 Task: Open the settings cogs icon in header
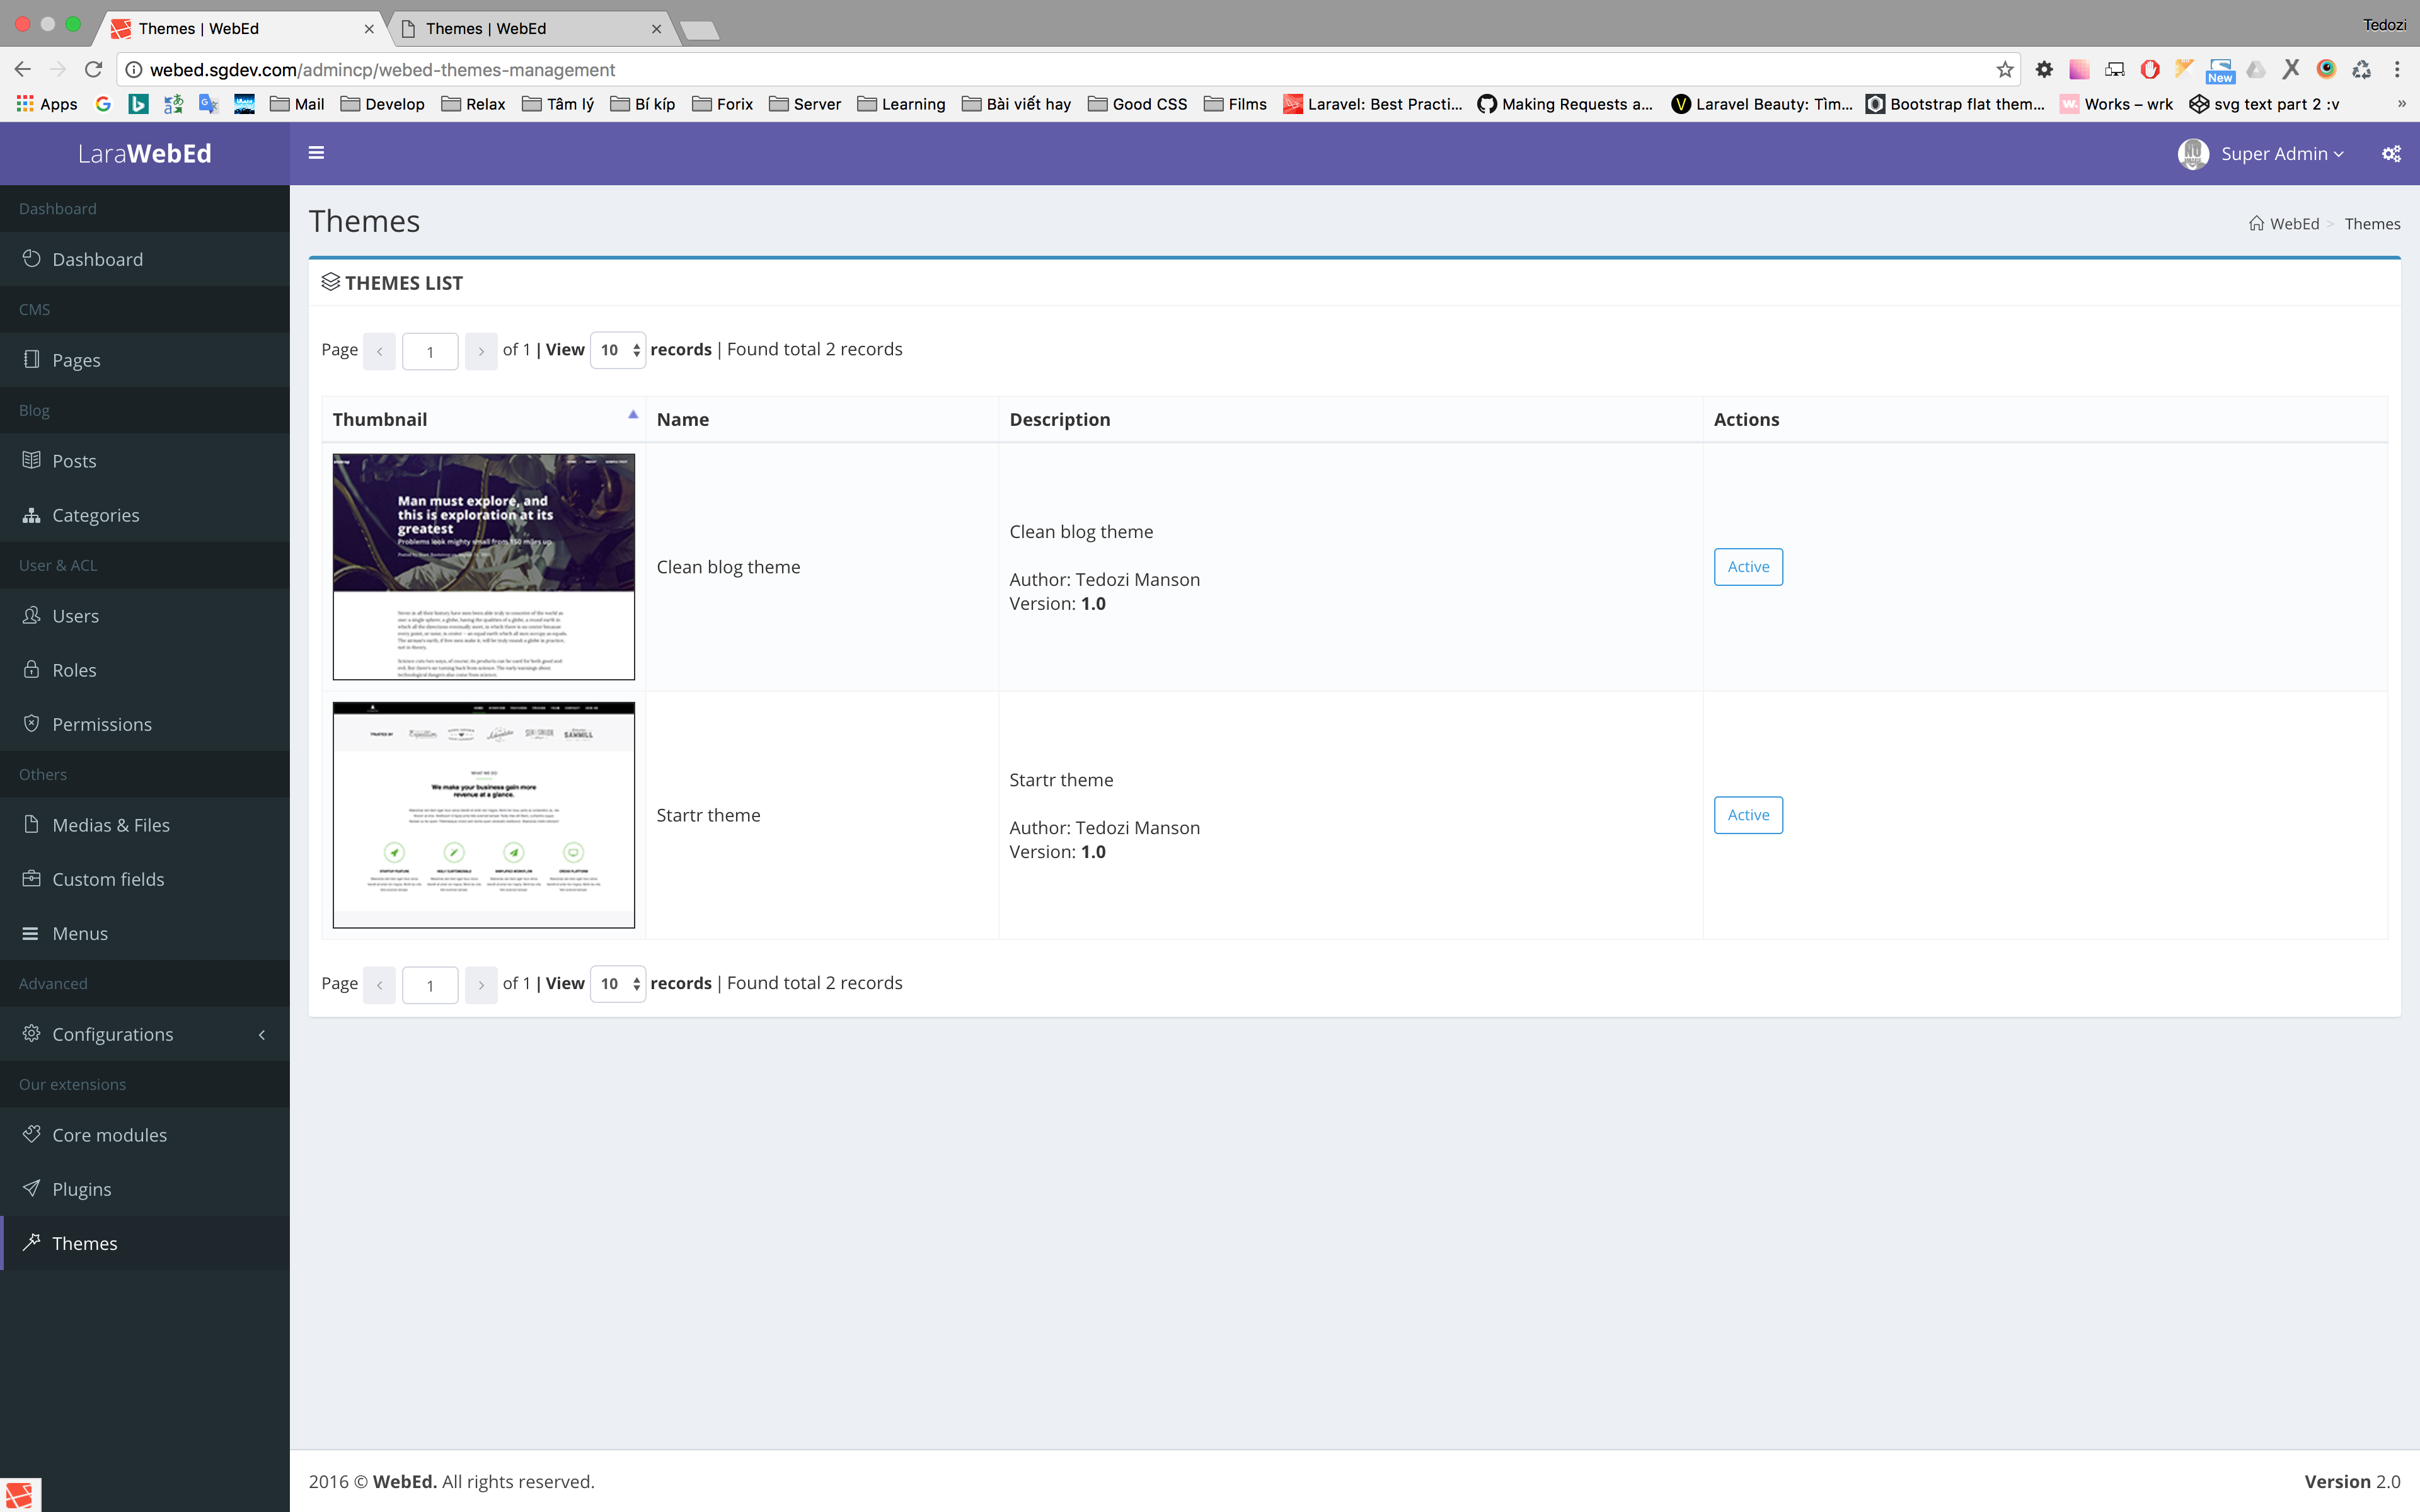click(2391, 154)
